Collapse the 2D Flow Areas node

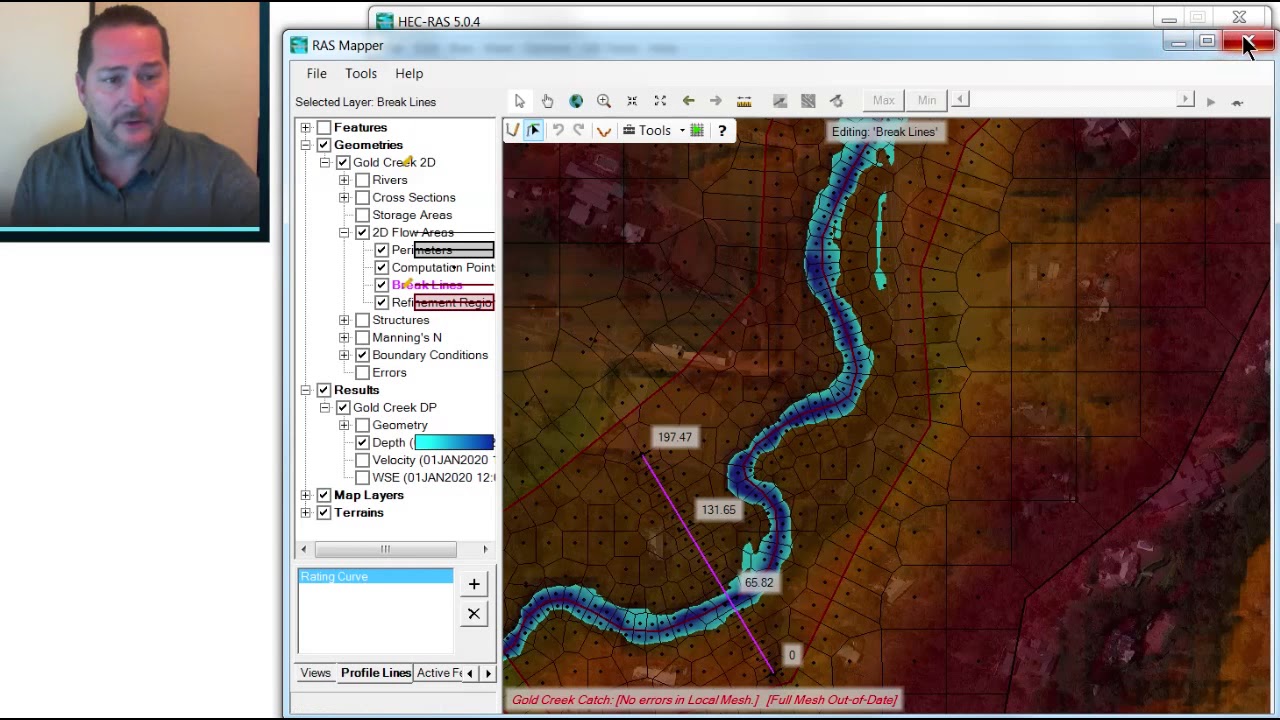pyautogui.click(x=344, y=232)
